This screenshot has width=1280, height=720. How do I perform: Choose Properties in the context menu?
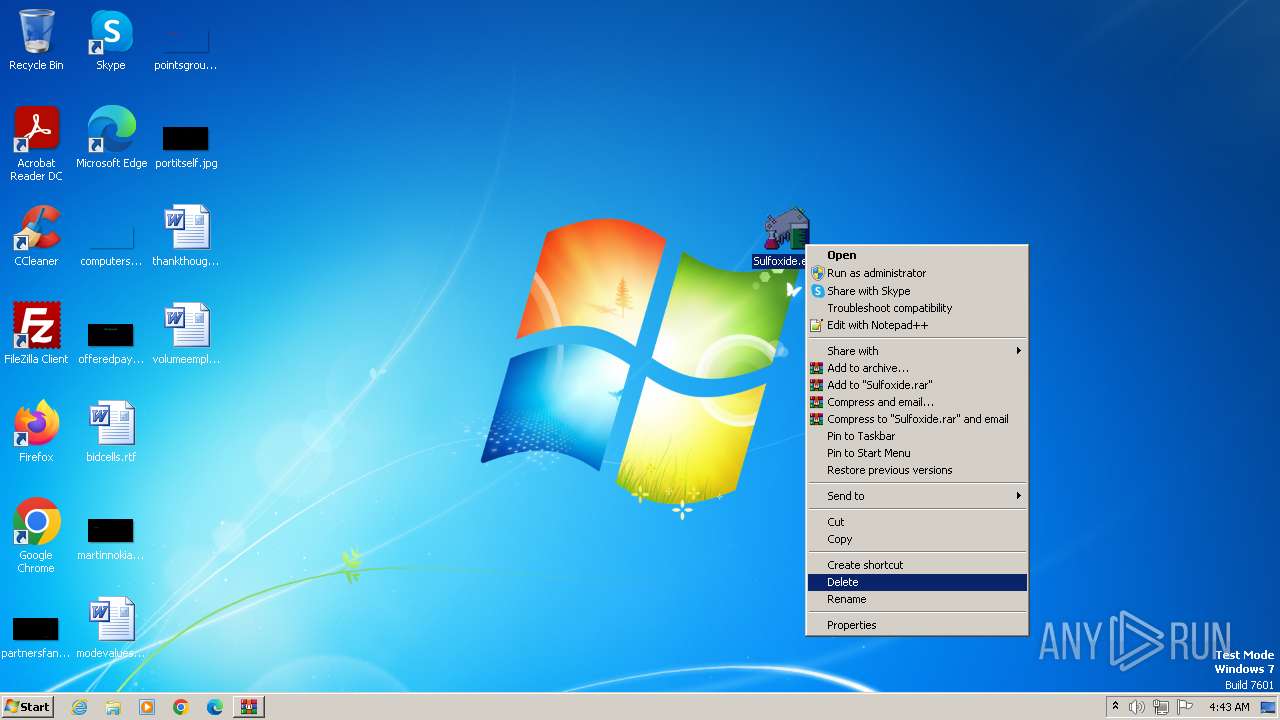[917, 625]
